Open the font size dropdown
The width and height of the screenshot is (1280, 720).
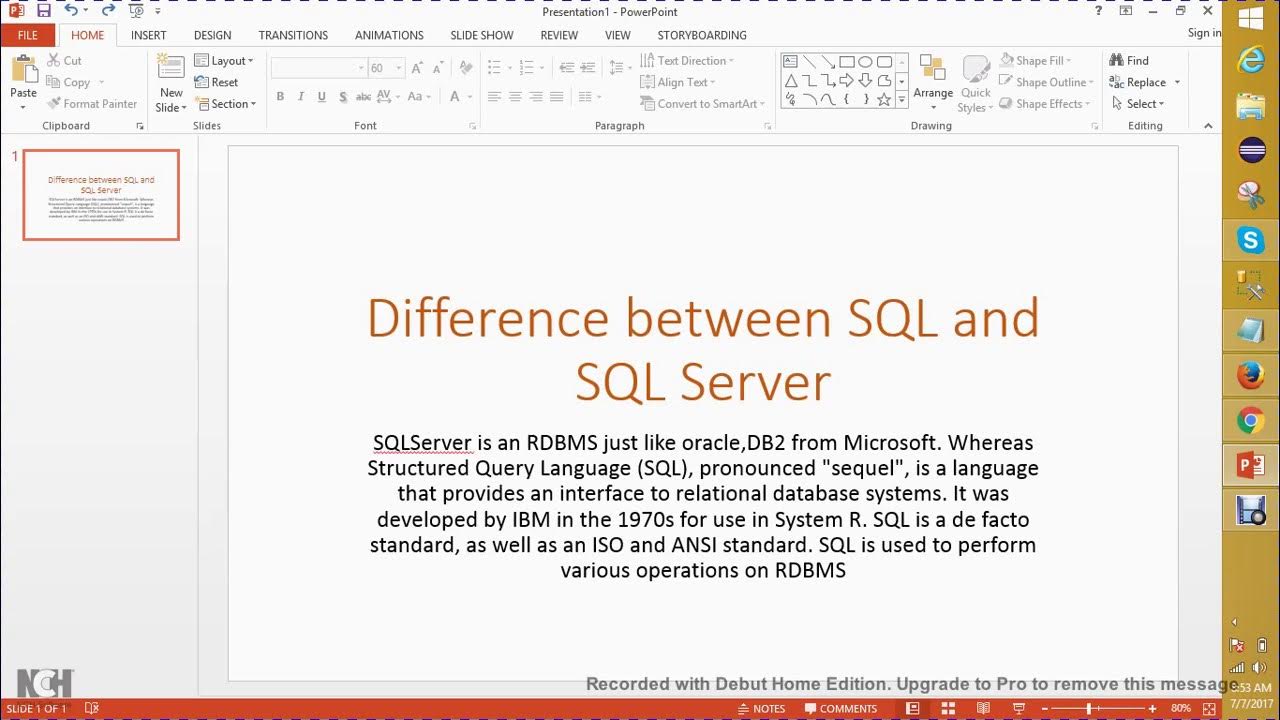[399, 68]
